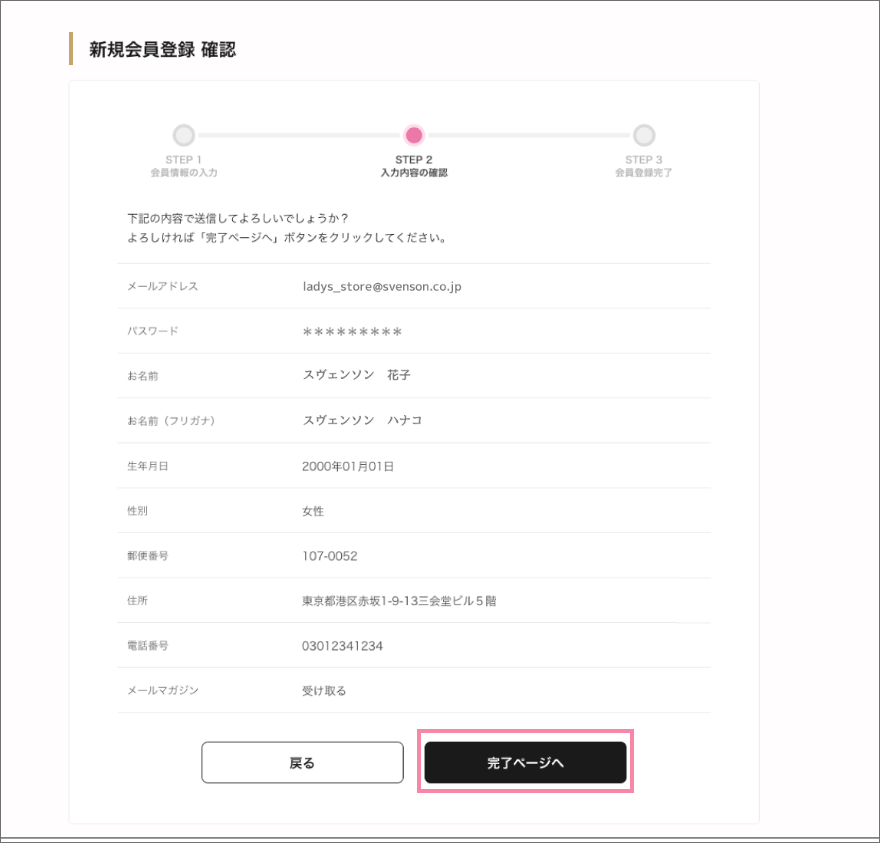880x843 pixels.
Task: Click the 住所 address row value
Action: click(396, 600)
